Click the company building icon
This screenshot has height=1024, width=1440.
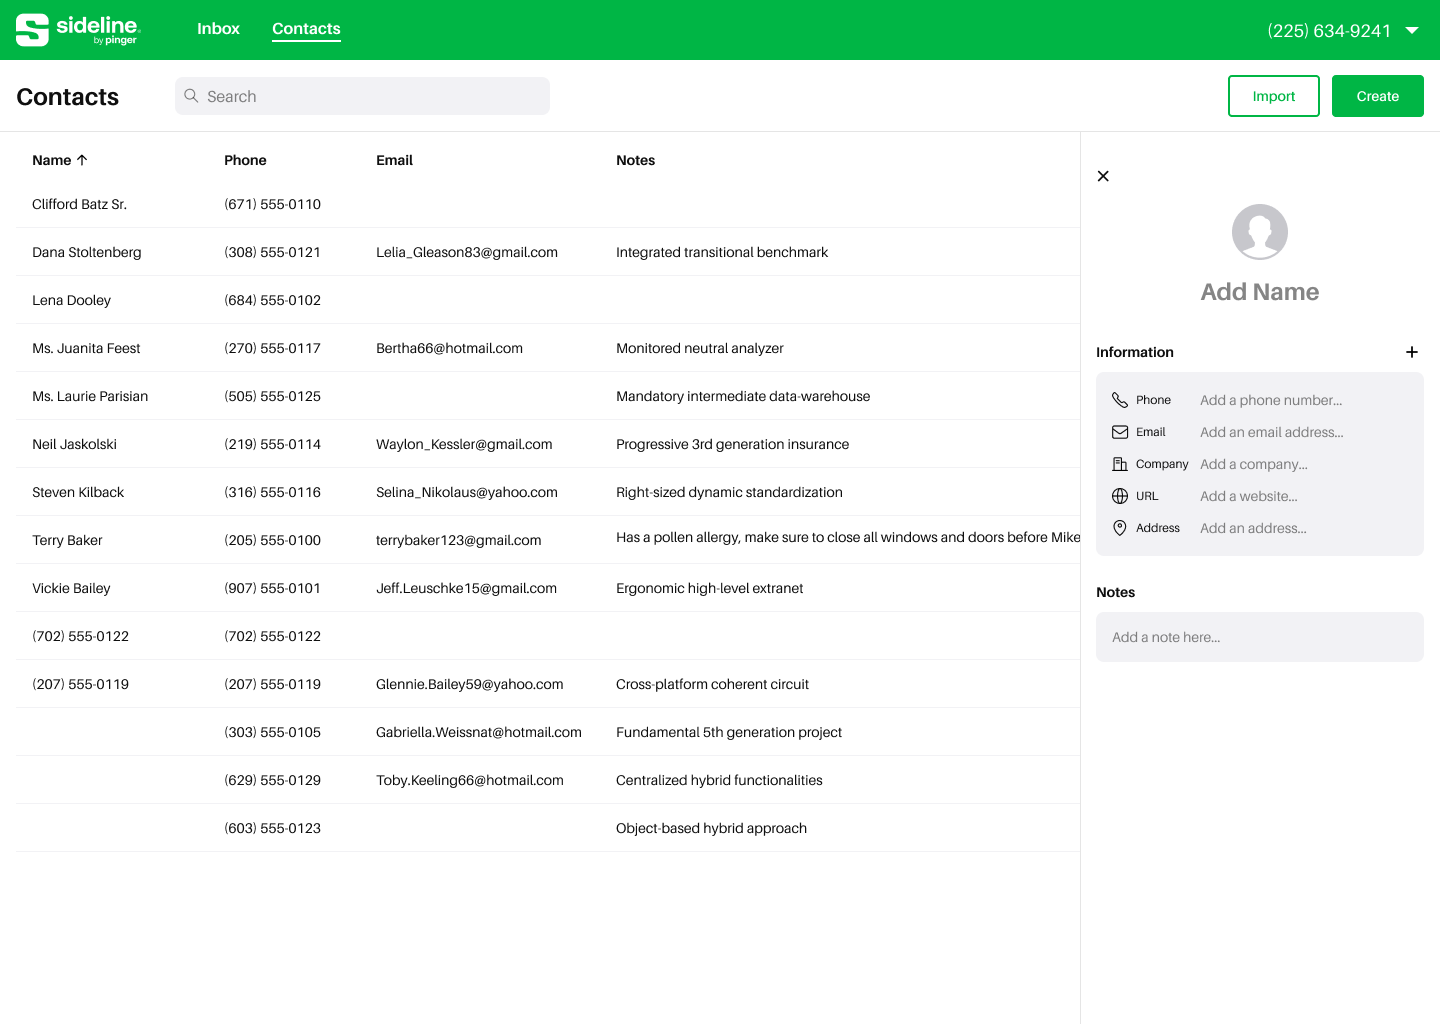point(1120,464)
